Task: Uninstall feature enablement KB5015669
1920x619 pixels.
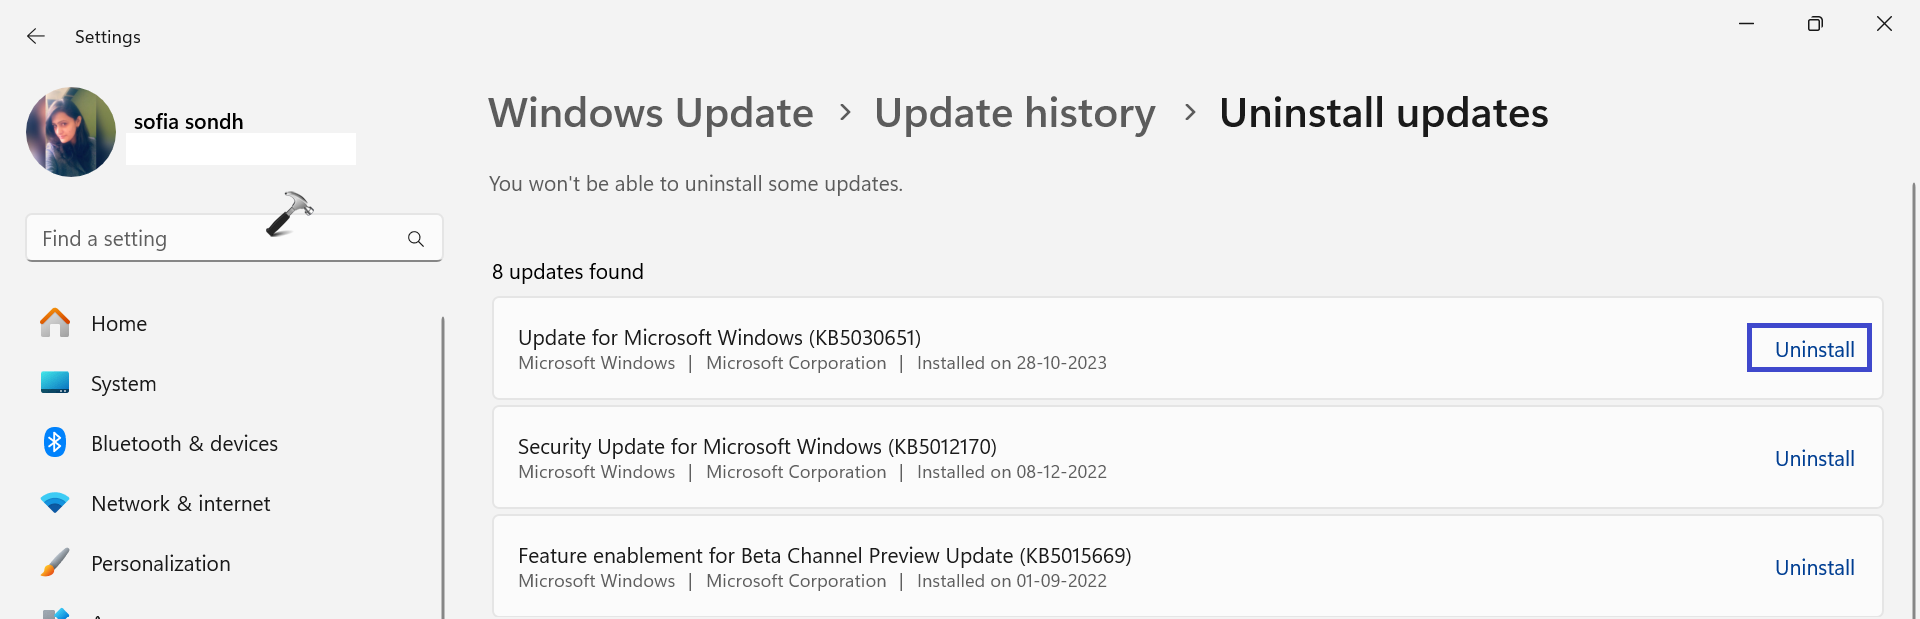Action: [x=1814, y=567]
